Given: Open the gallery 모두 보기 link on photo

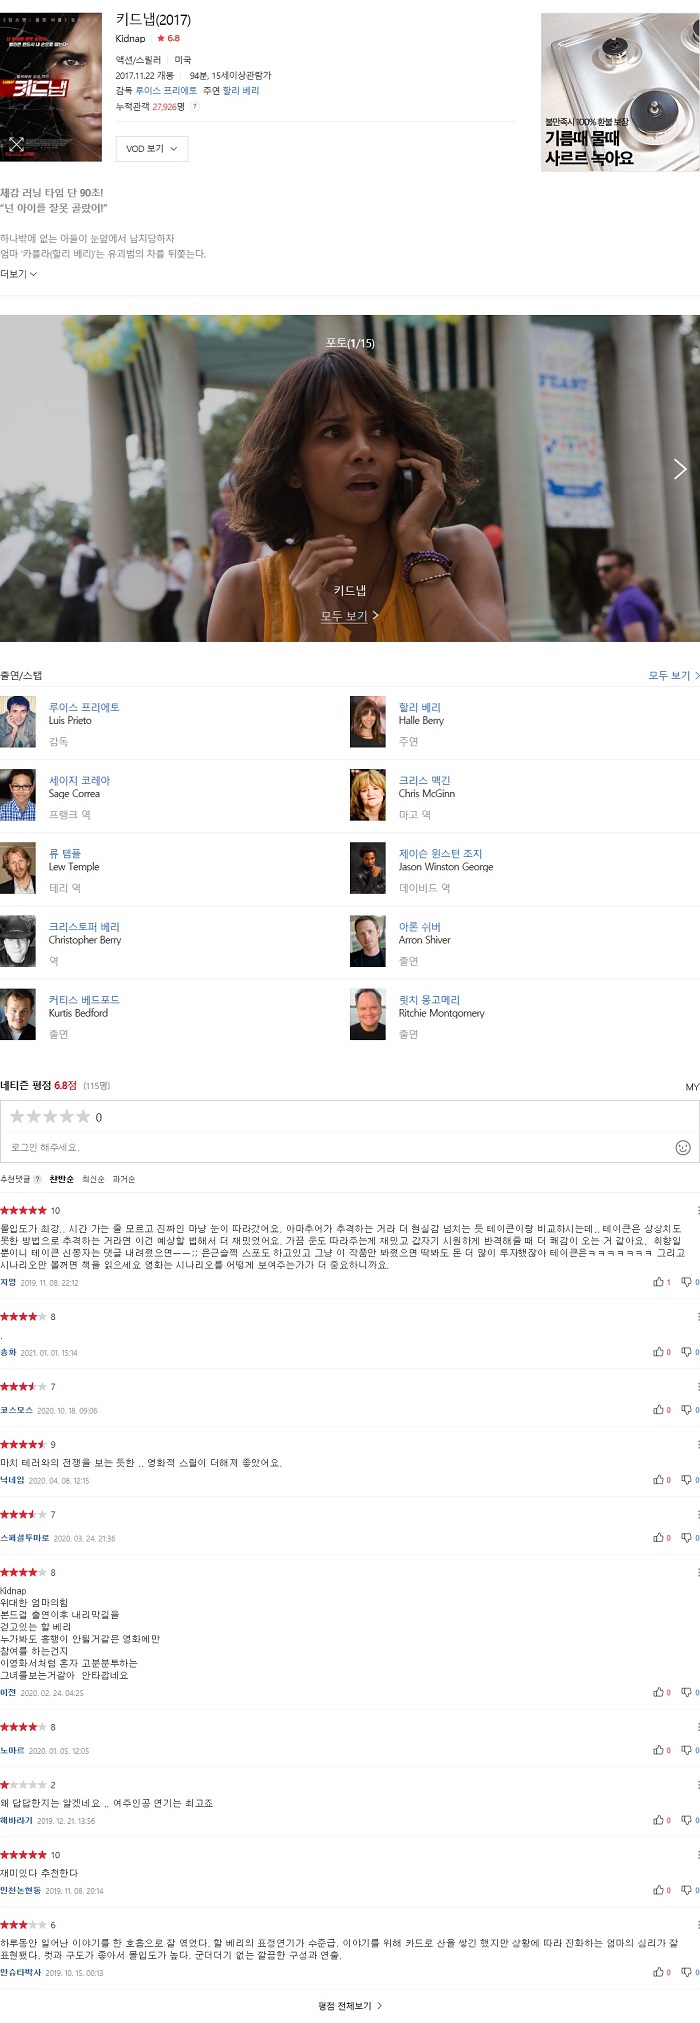Looking at the screenshot, I should pyautogui.click(x=349, y=616).
